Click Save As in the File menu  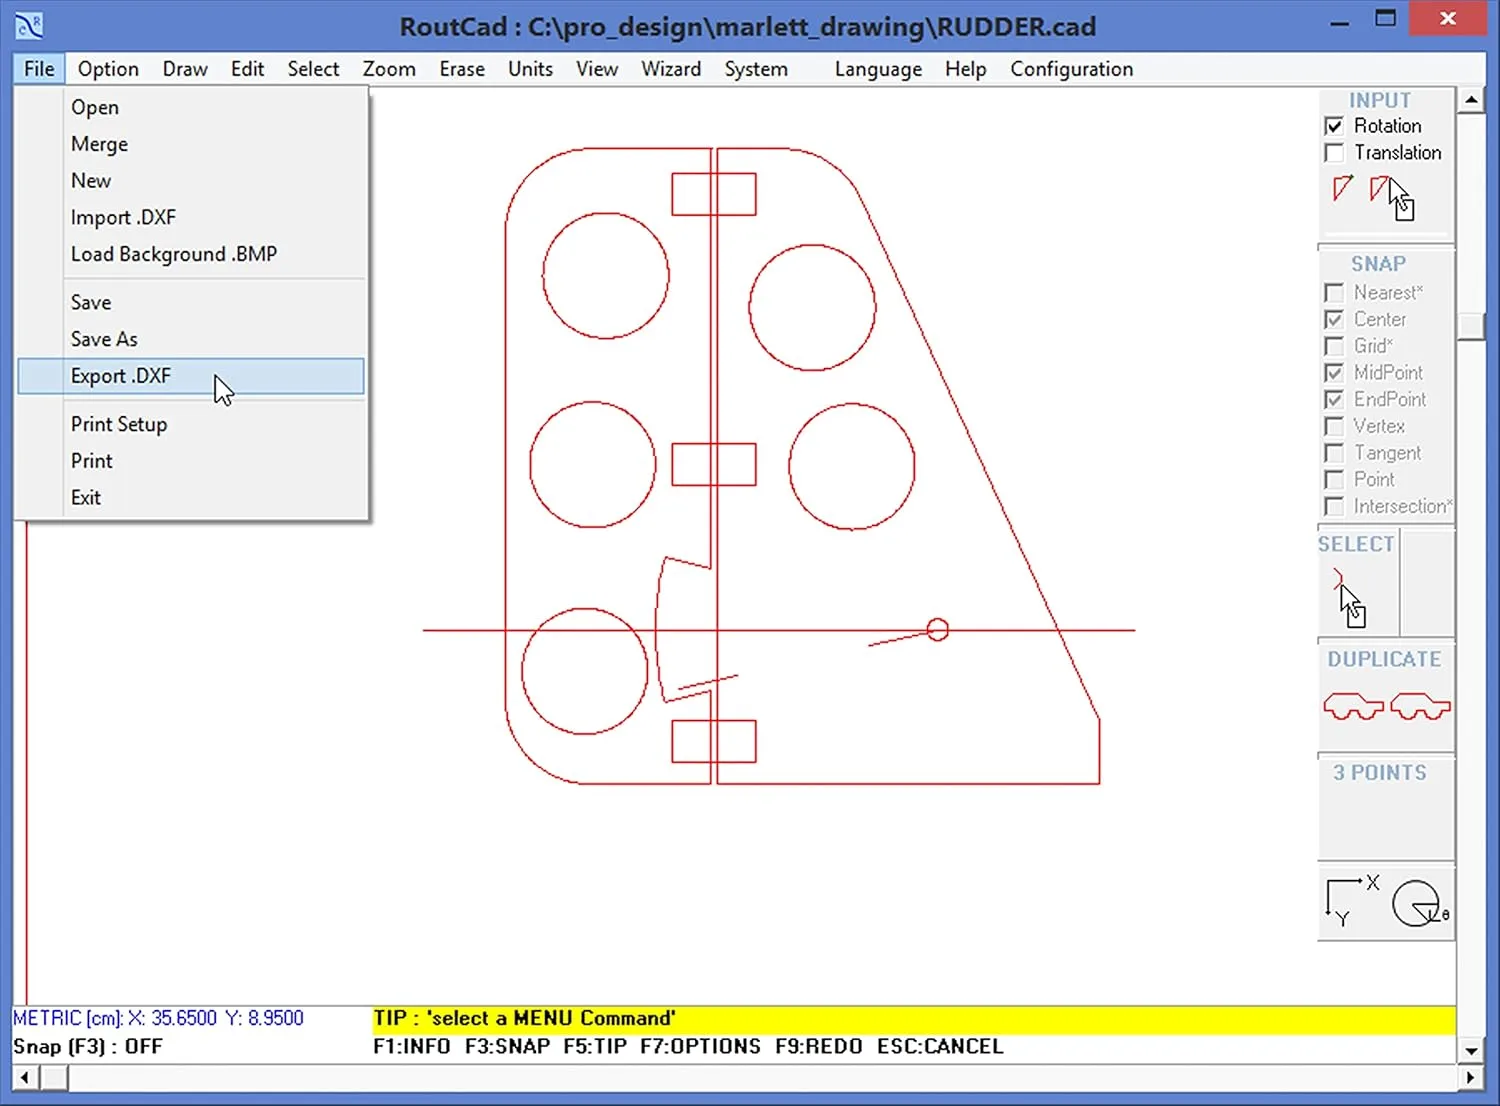[103, 339]
